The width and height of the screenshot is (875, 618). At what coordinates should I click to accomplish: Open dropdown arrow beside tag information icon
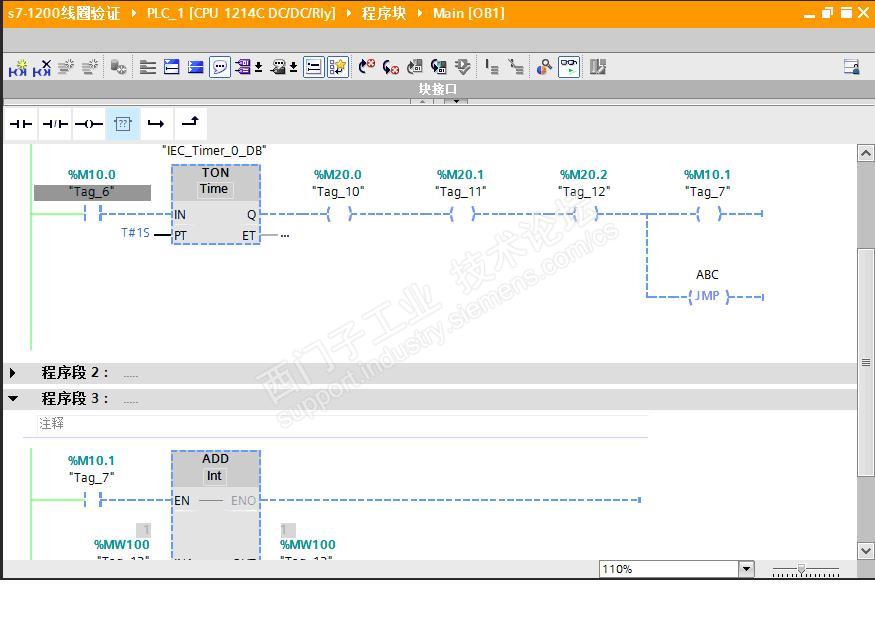[293, 68]
